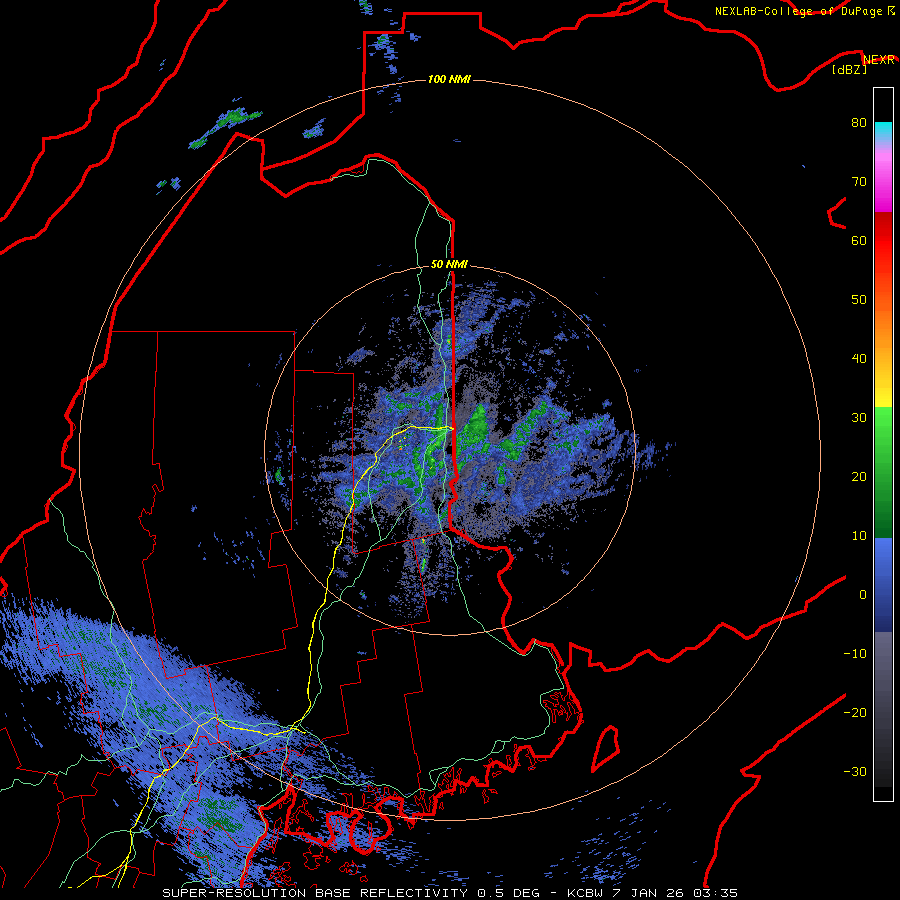Viewport: 900px width, 900px height.
Task: Click the 60 value on the dBZ scale
Action: [x=859, y=241]
